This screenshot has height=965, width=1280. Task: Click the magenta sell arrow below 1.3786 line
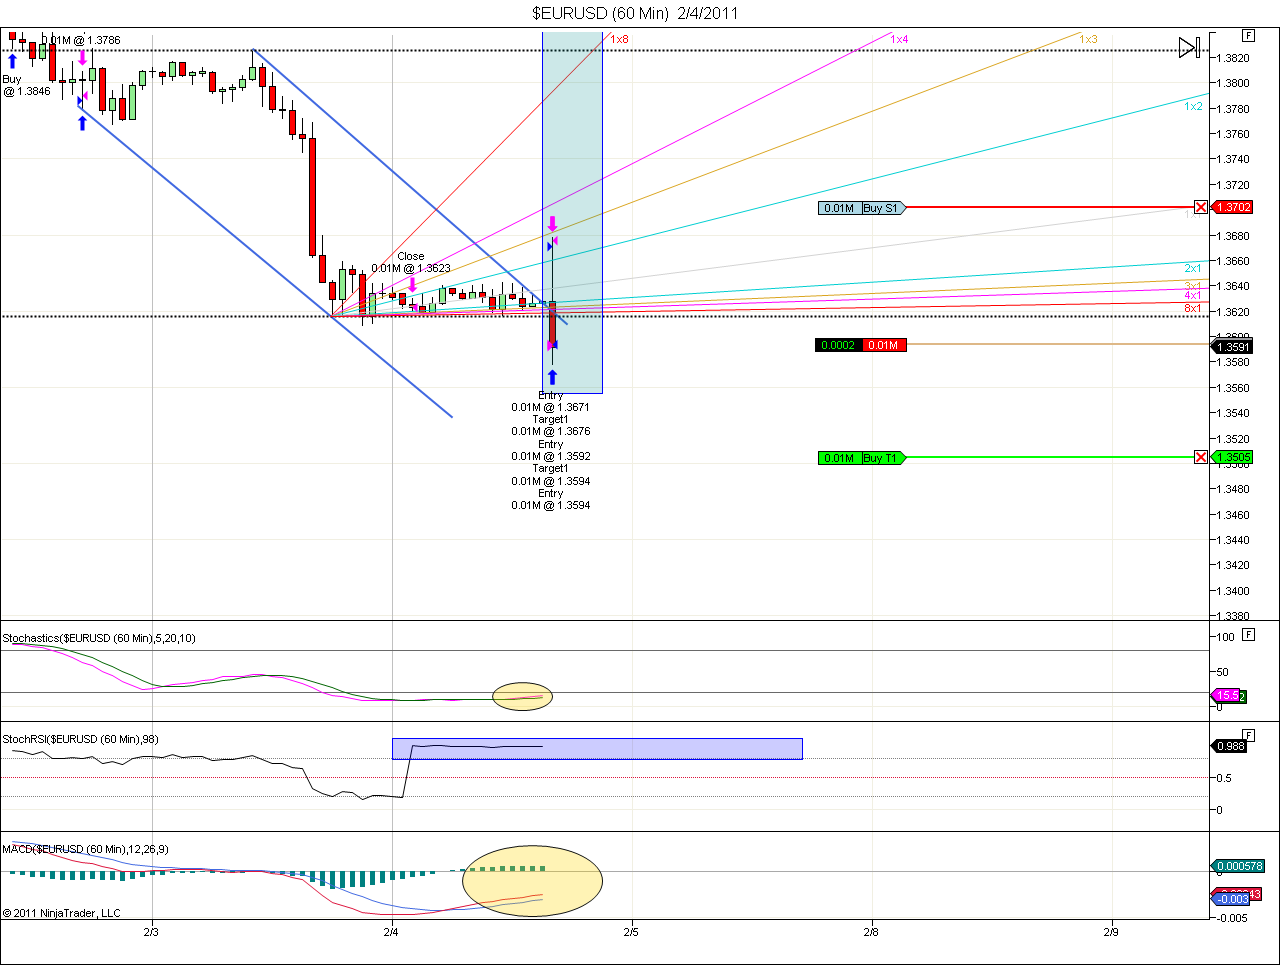[x=82, y=58]
